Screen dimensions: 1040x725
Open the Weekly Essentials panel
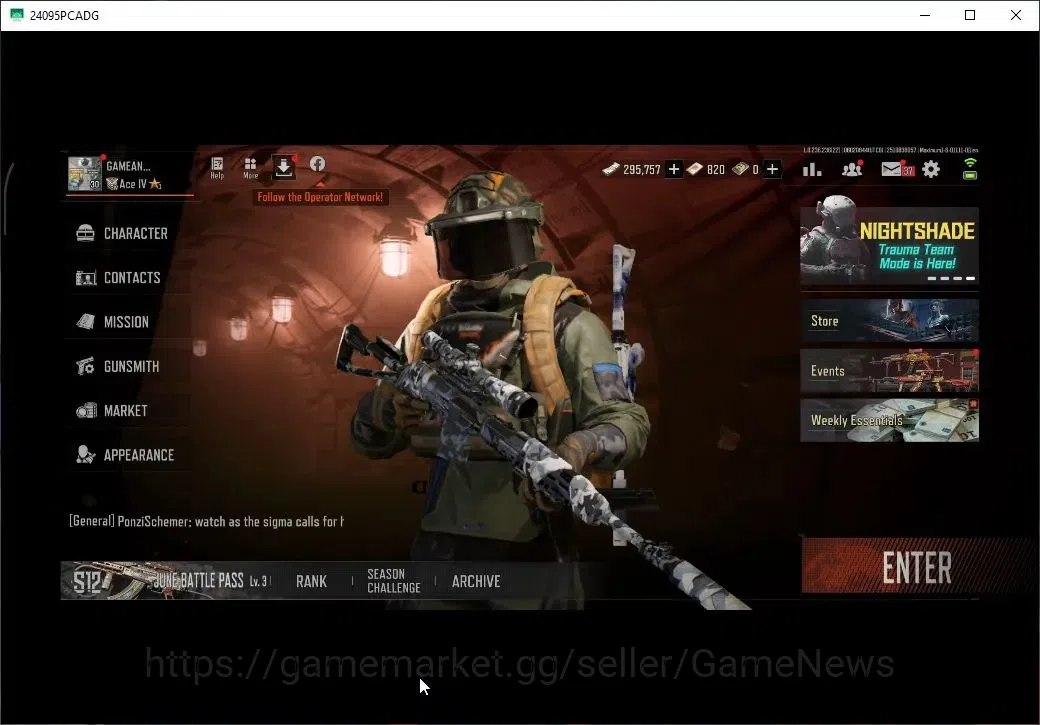[889, 420]
